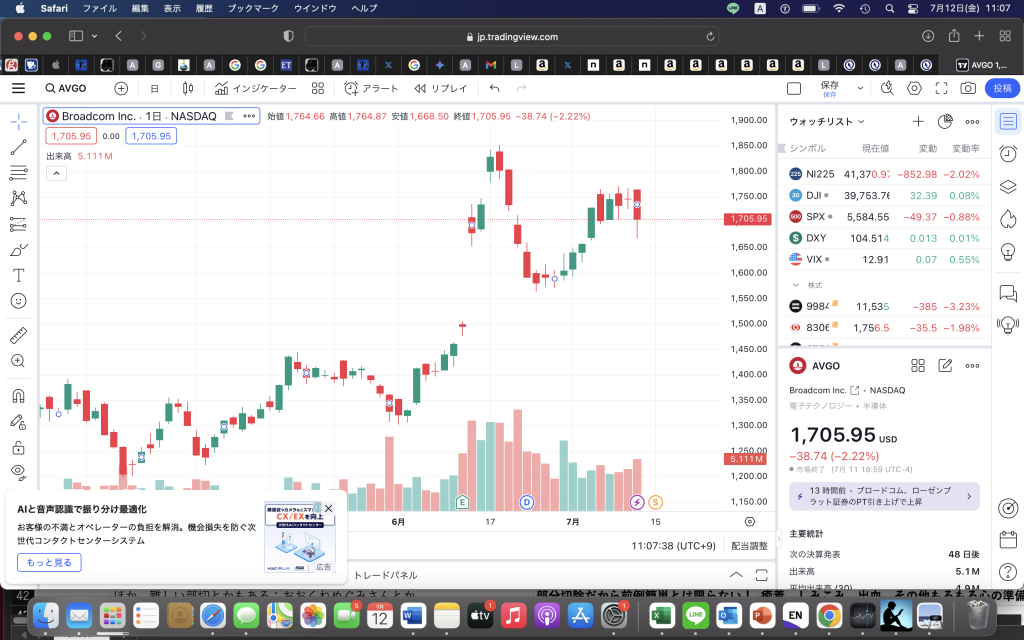Toggle magnet mode for drawings
Image resolution: width=1024 pixels, height=640 pixels.
[18, 395]
